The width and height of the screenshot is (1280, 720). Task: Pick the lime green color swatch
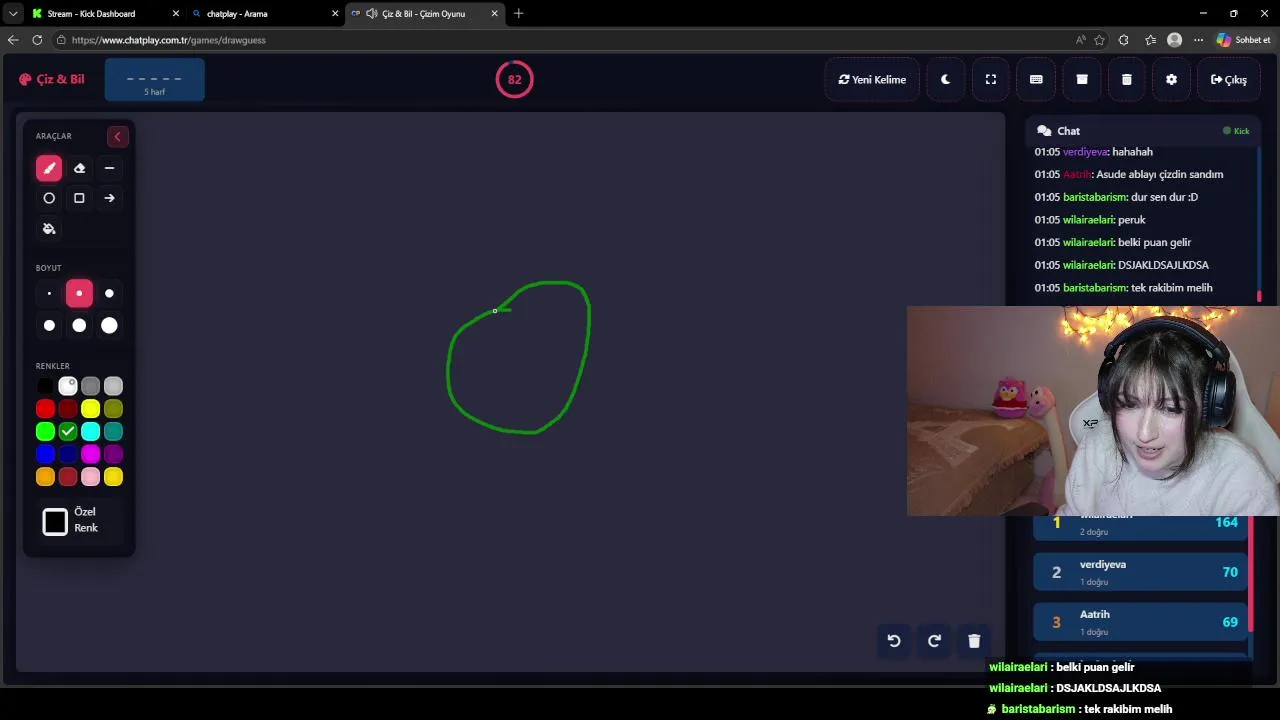tap(45, 432)
